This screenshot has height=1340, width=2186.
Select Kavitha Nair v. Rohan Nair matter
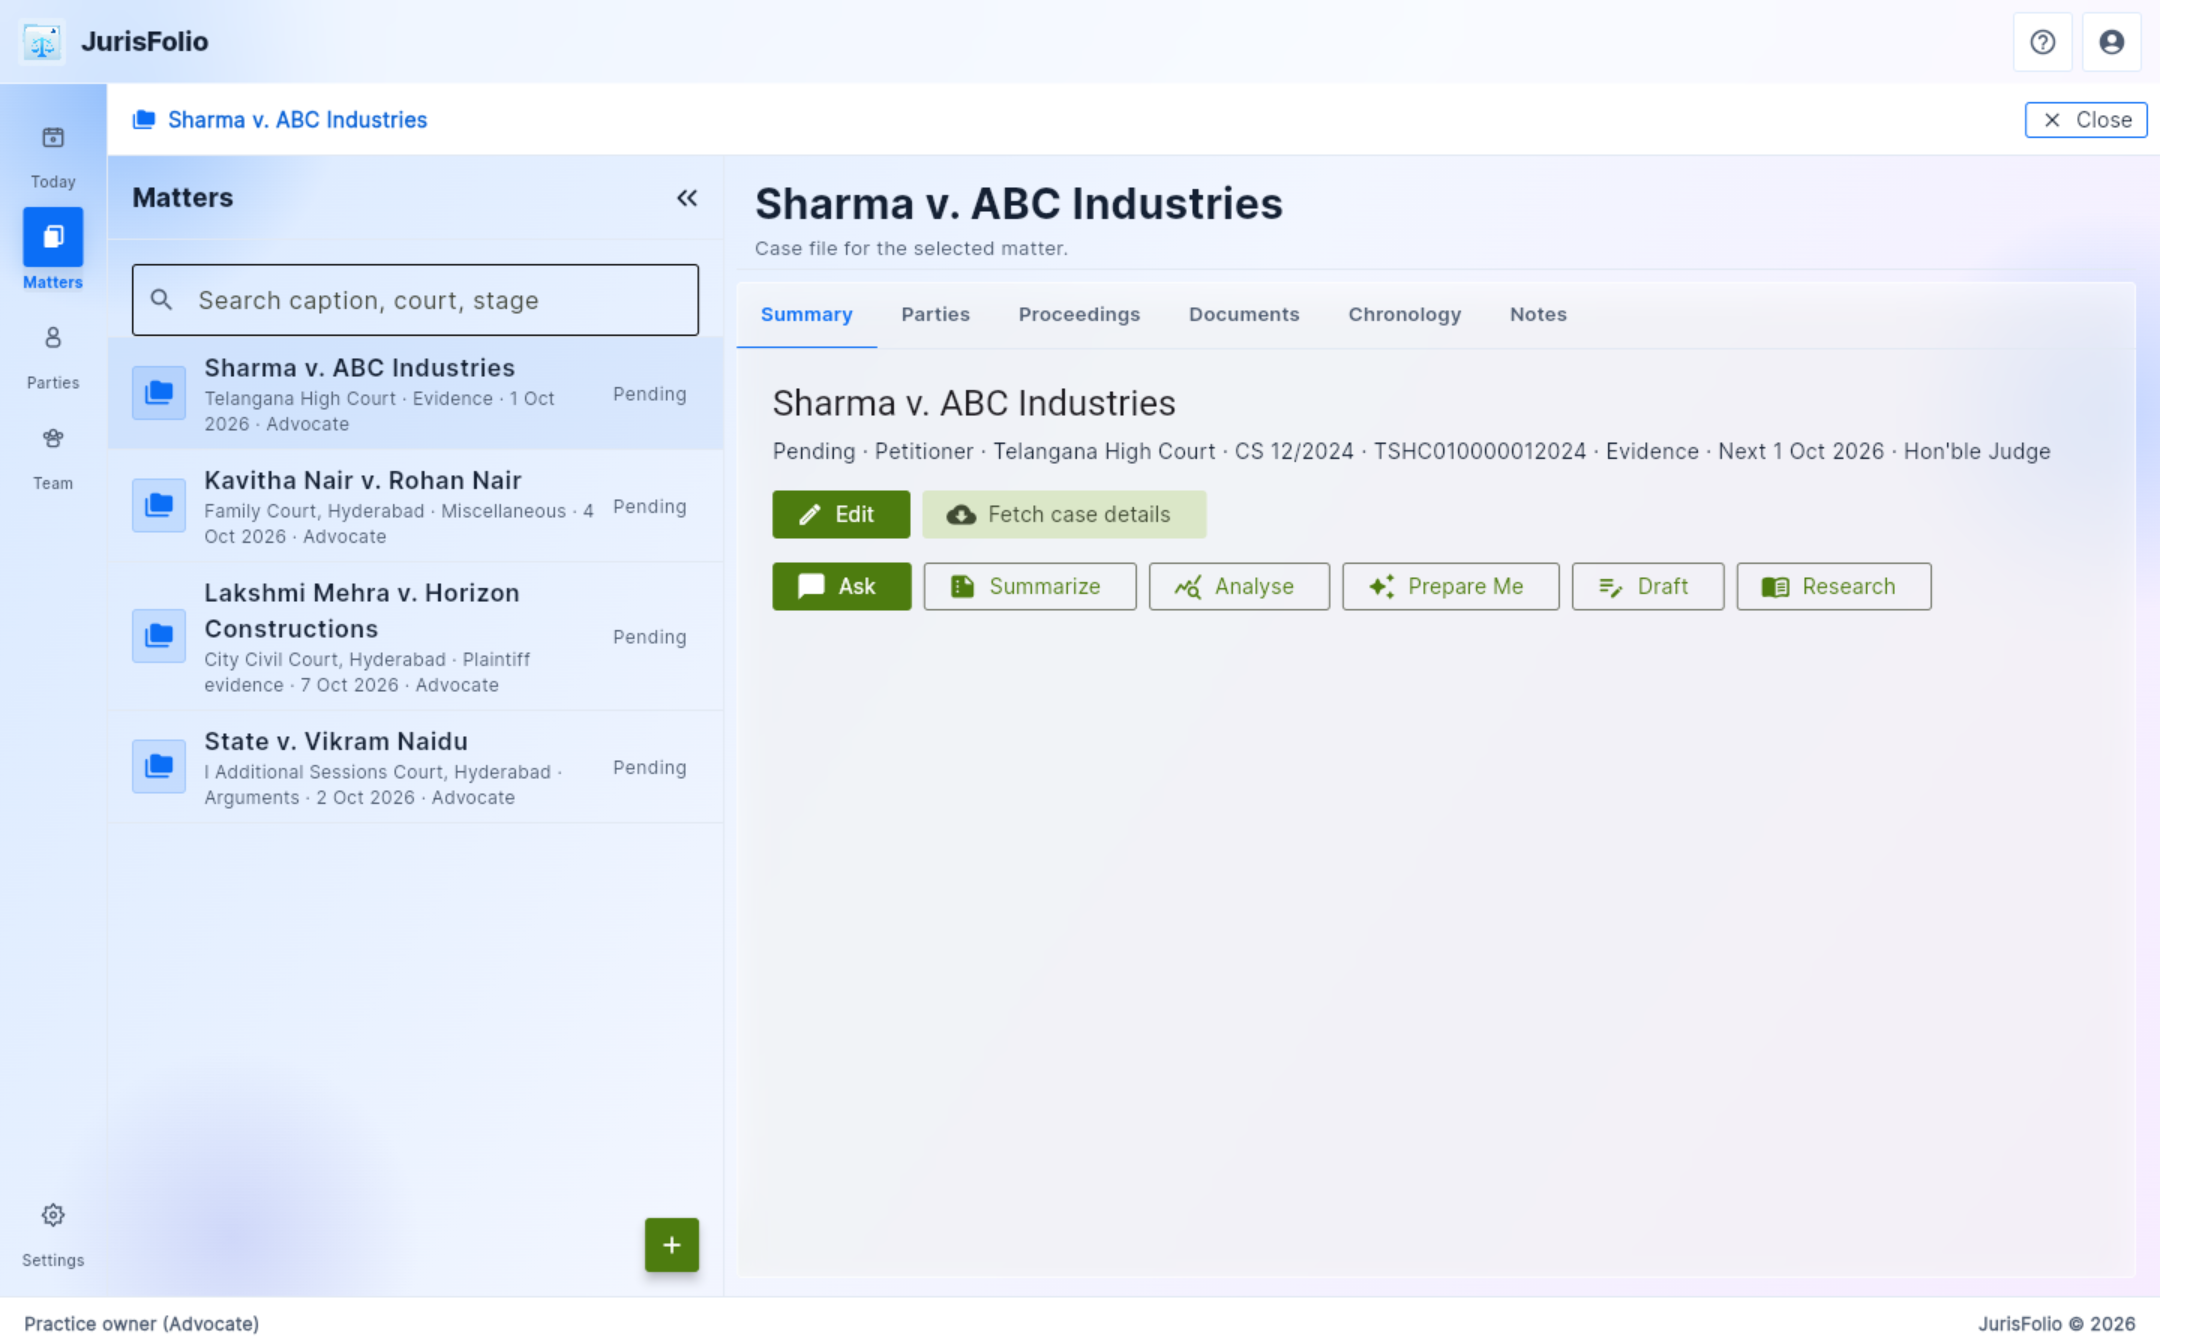415,506
